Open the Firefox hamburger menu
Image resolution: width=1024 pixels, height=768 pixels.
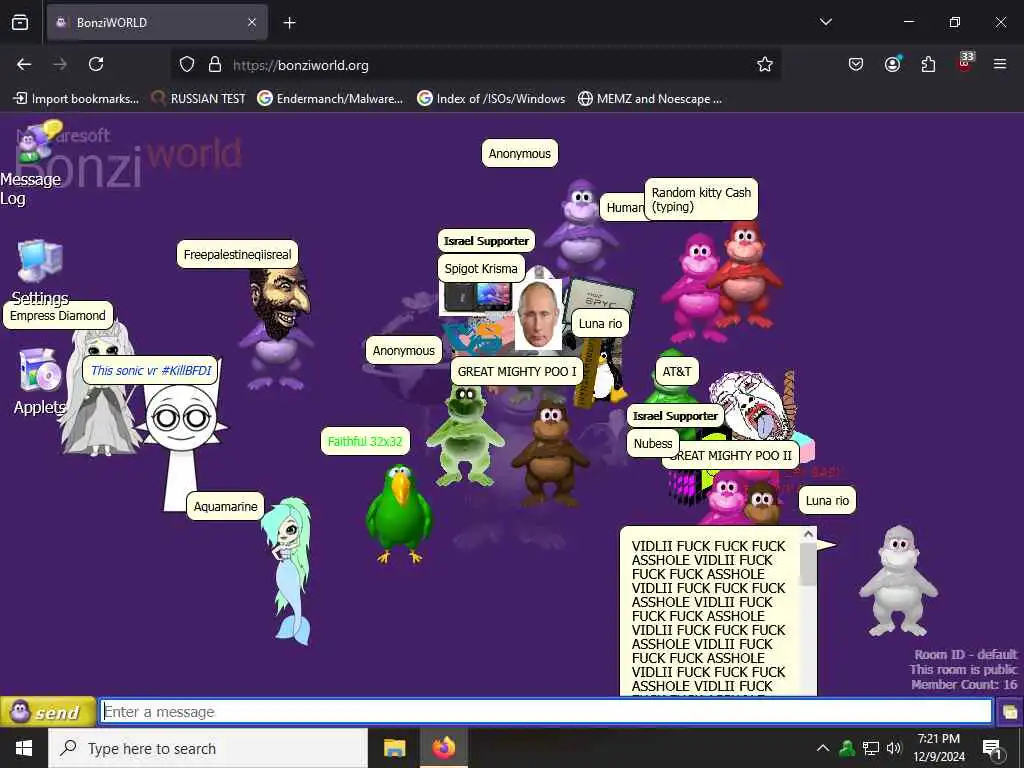pyautogui.click(x=1000, y=64)
